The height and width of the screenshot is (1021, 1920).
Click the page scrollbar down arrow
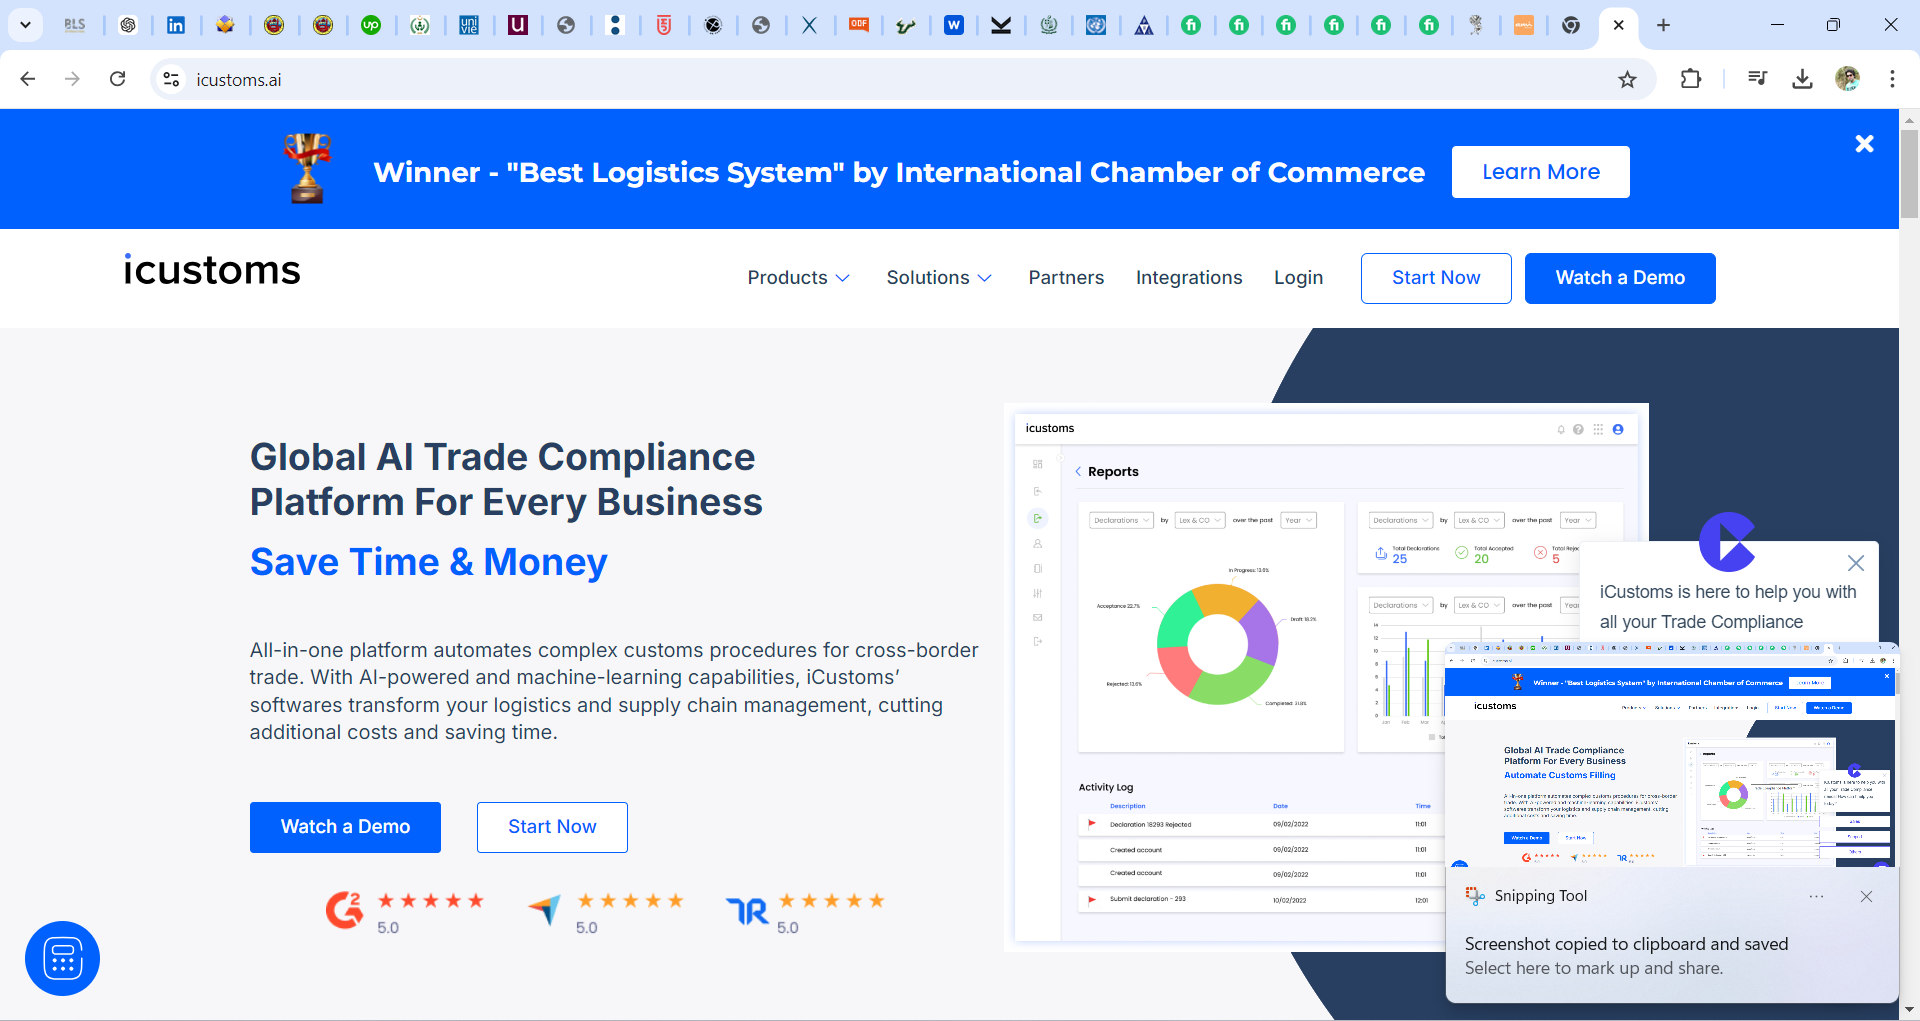tap(1909, 1010)
